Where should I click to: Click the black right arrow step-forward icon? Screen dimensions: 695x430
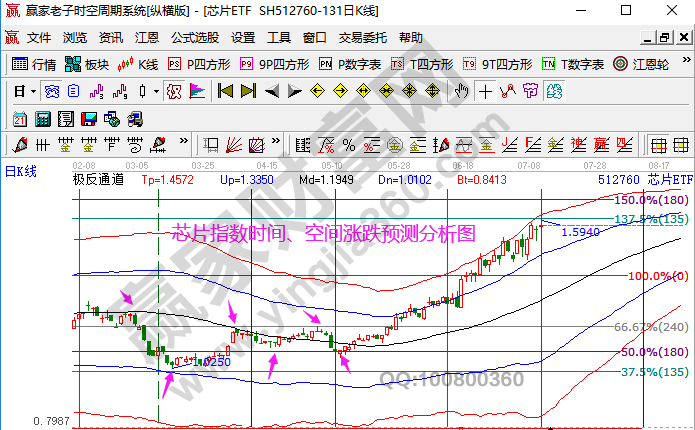point(293,91)
